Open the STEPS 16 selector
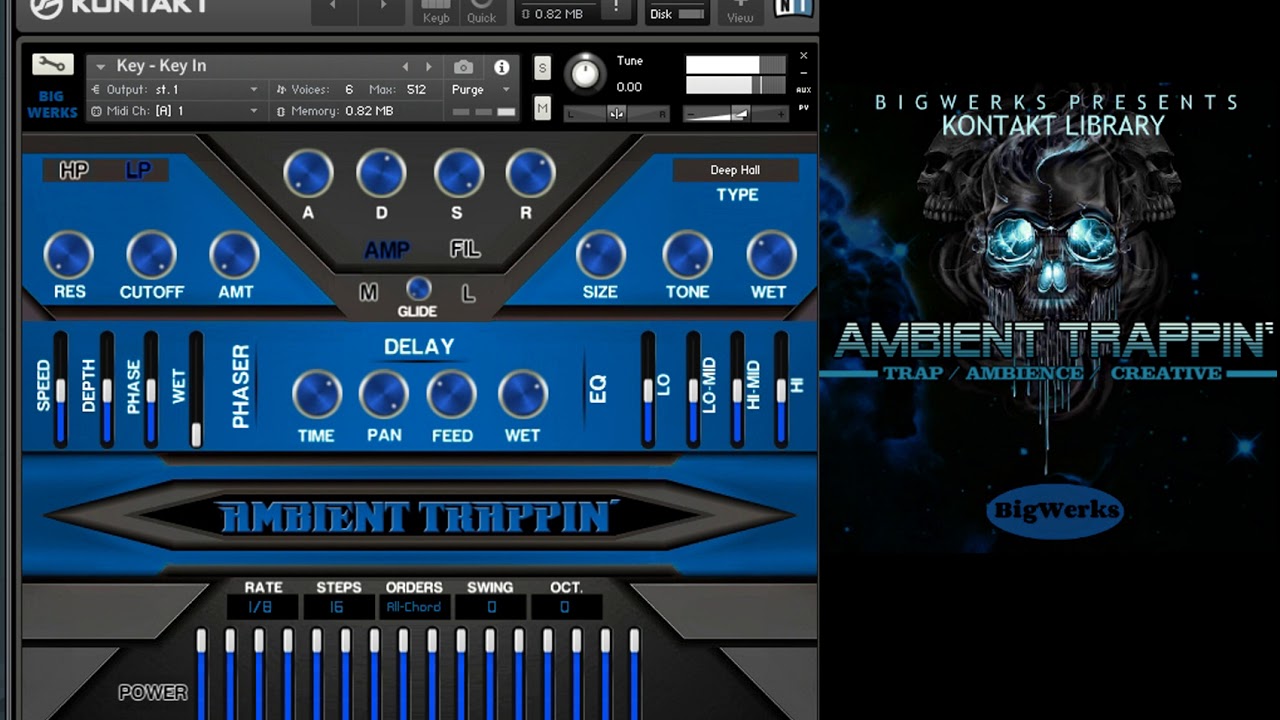The height and width of the screenshot is (720, 1280). point(338,607)
